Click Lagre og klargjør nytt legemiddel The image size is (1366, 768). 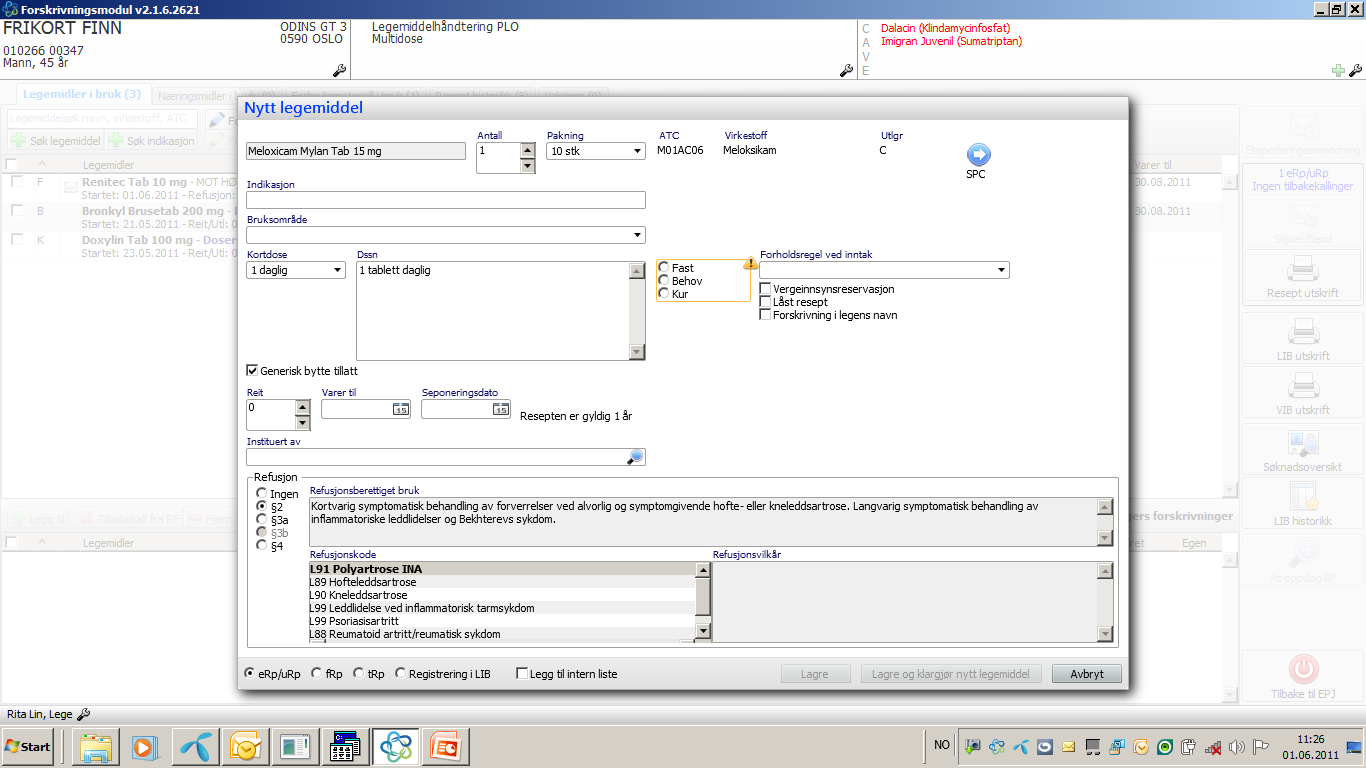[951, 674]
